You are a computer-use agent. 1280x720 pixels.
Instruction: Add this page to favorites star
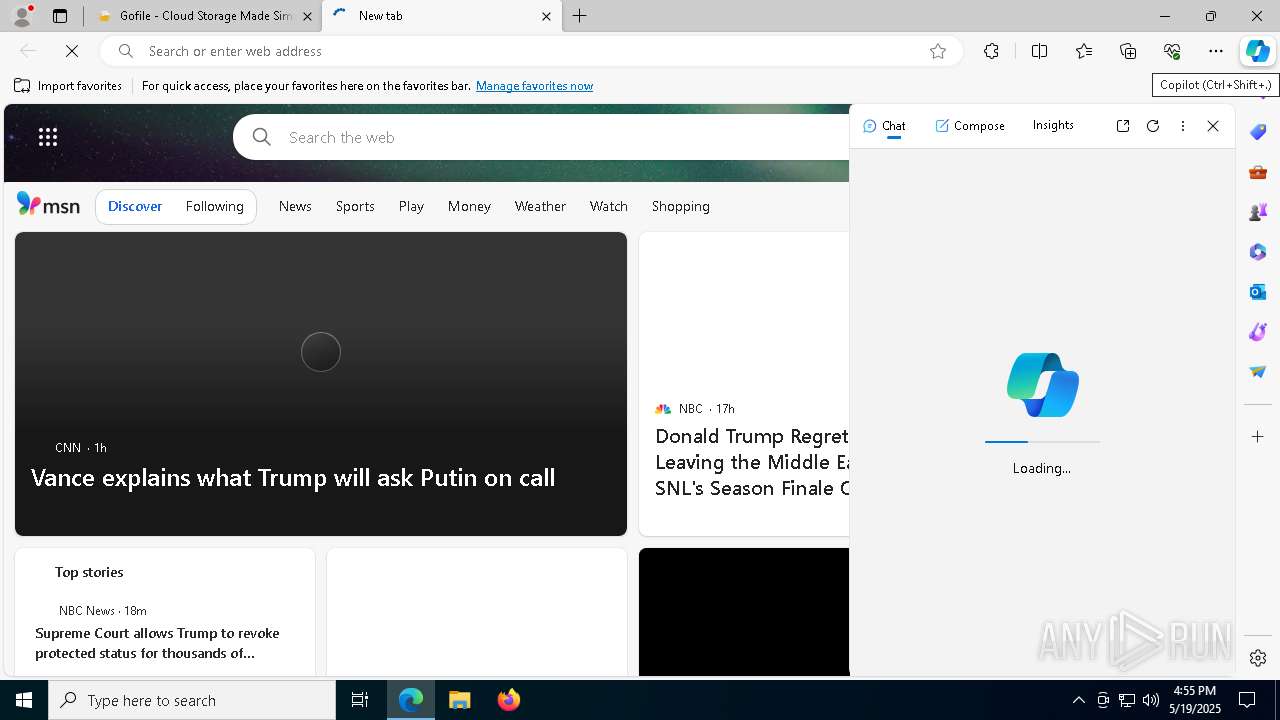click(x=938, y=51)
